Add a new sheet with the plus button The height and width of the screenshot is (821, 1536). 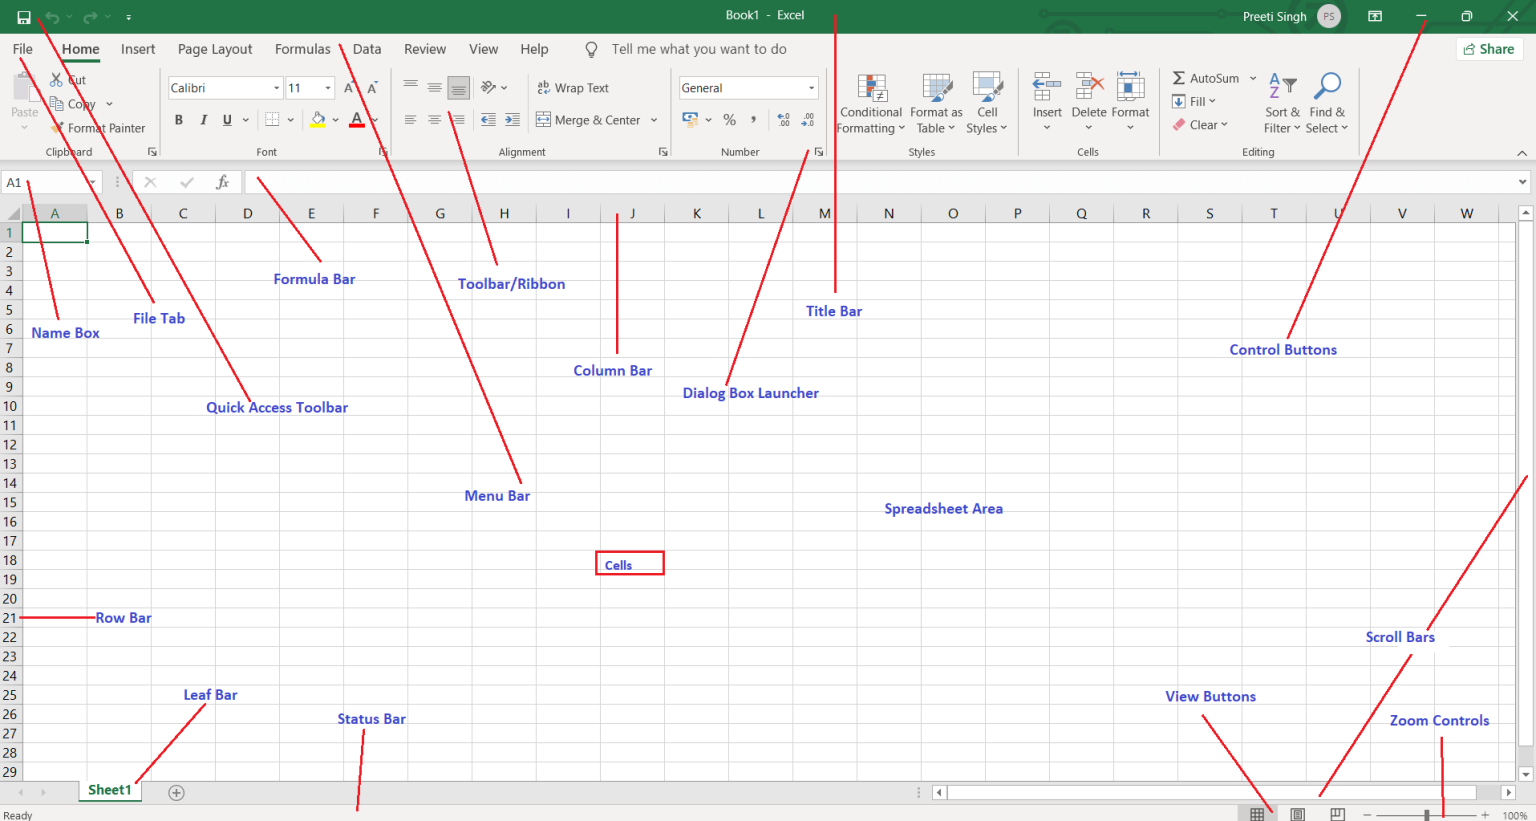coord(176,791)
